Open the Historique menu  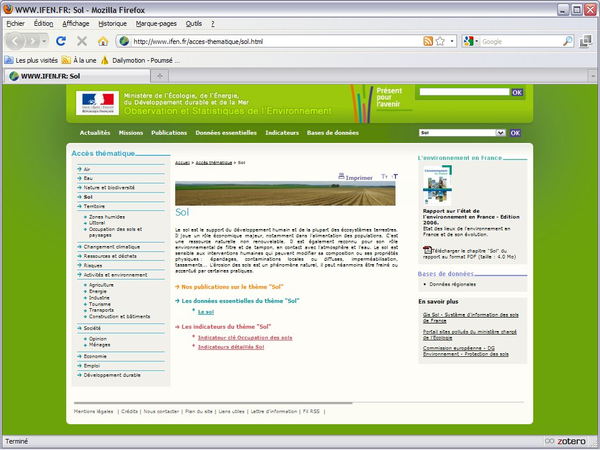point(111,22)
